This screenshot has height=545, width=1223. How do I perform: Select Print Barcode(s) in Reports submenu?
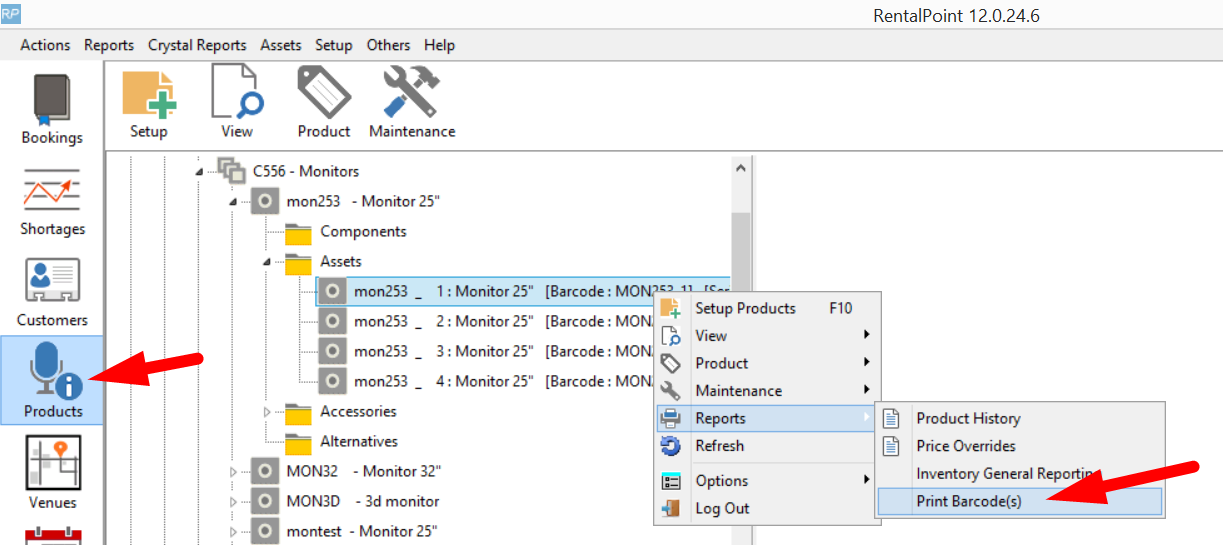point(1018,501)
